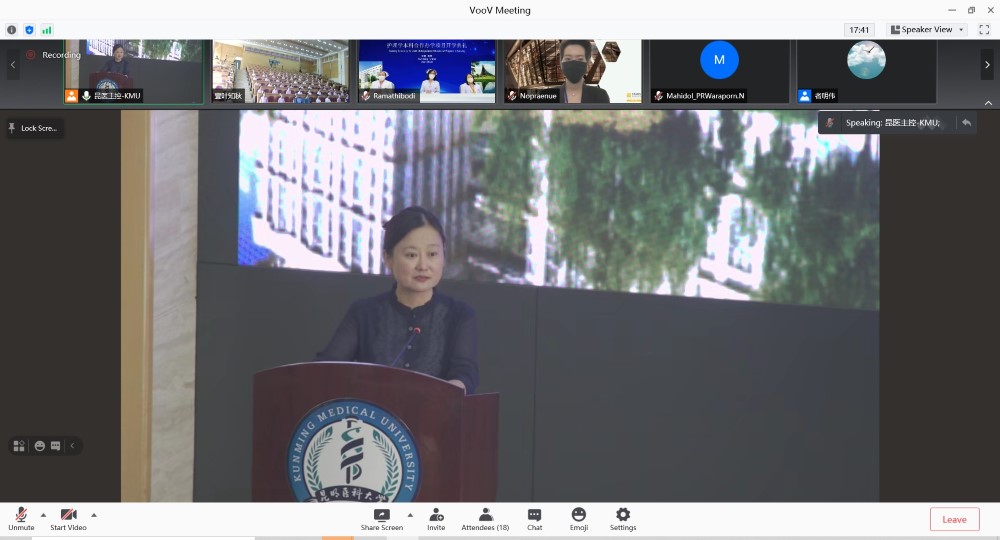The height and width of the screenshot is (540, 1000).
Task: Open audio options arrow beside Unmute
Action: click(43, 514)
